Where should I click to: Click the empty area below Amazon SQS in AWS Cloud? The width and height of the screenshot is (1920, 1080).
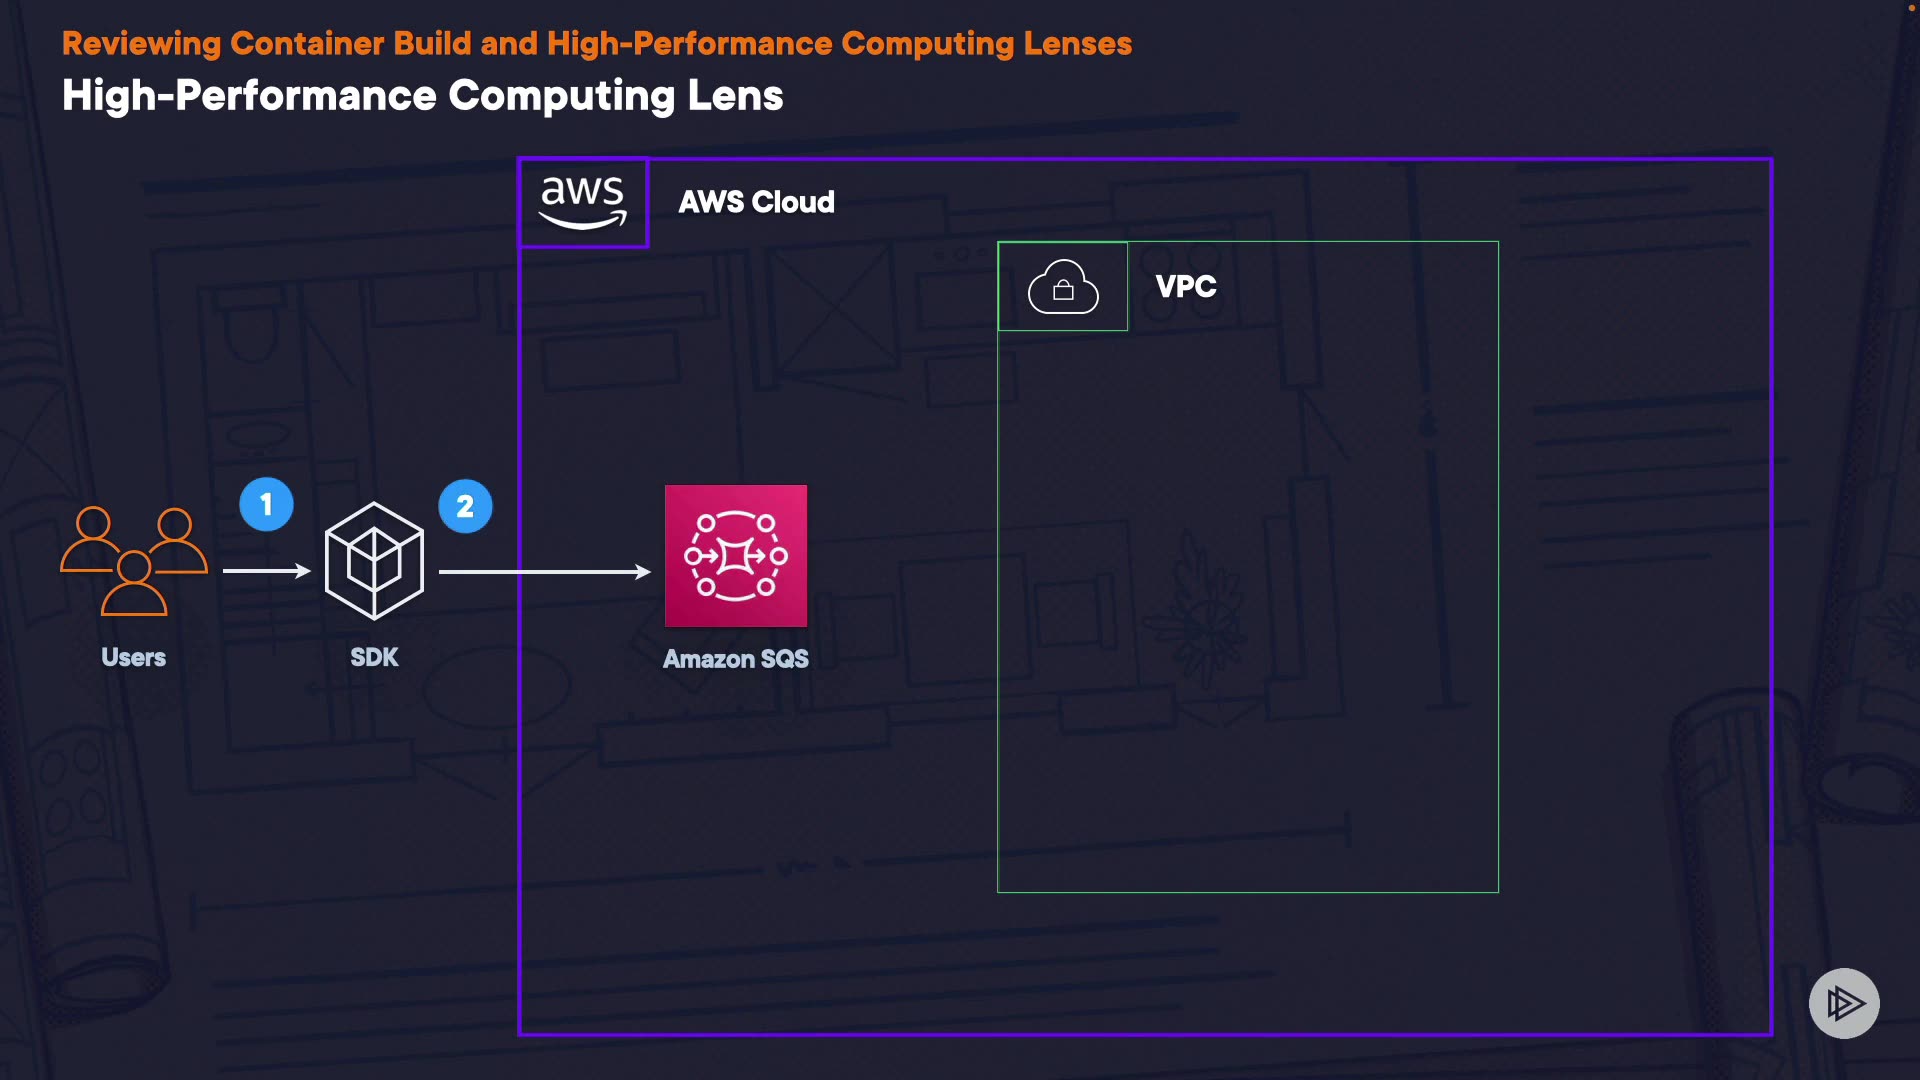736,850
